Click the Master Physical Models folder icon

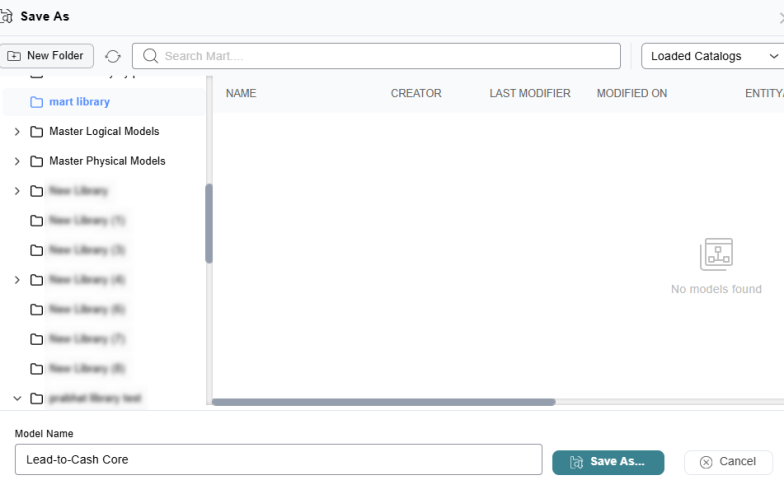click(36, 161)
